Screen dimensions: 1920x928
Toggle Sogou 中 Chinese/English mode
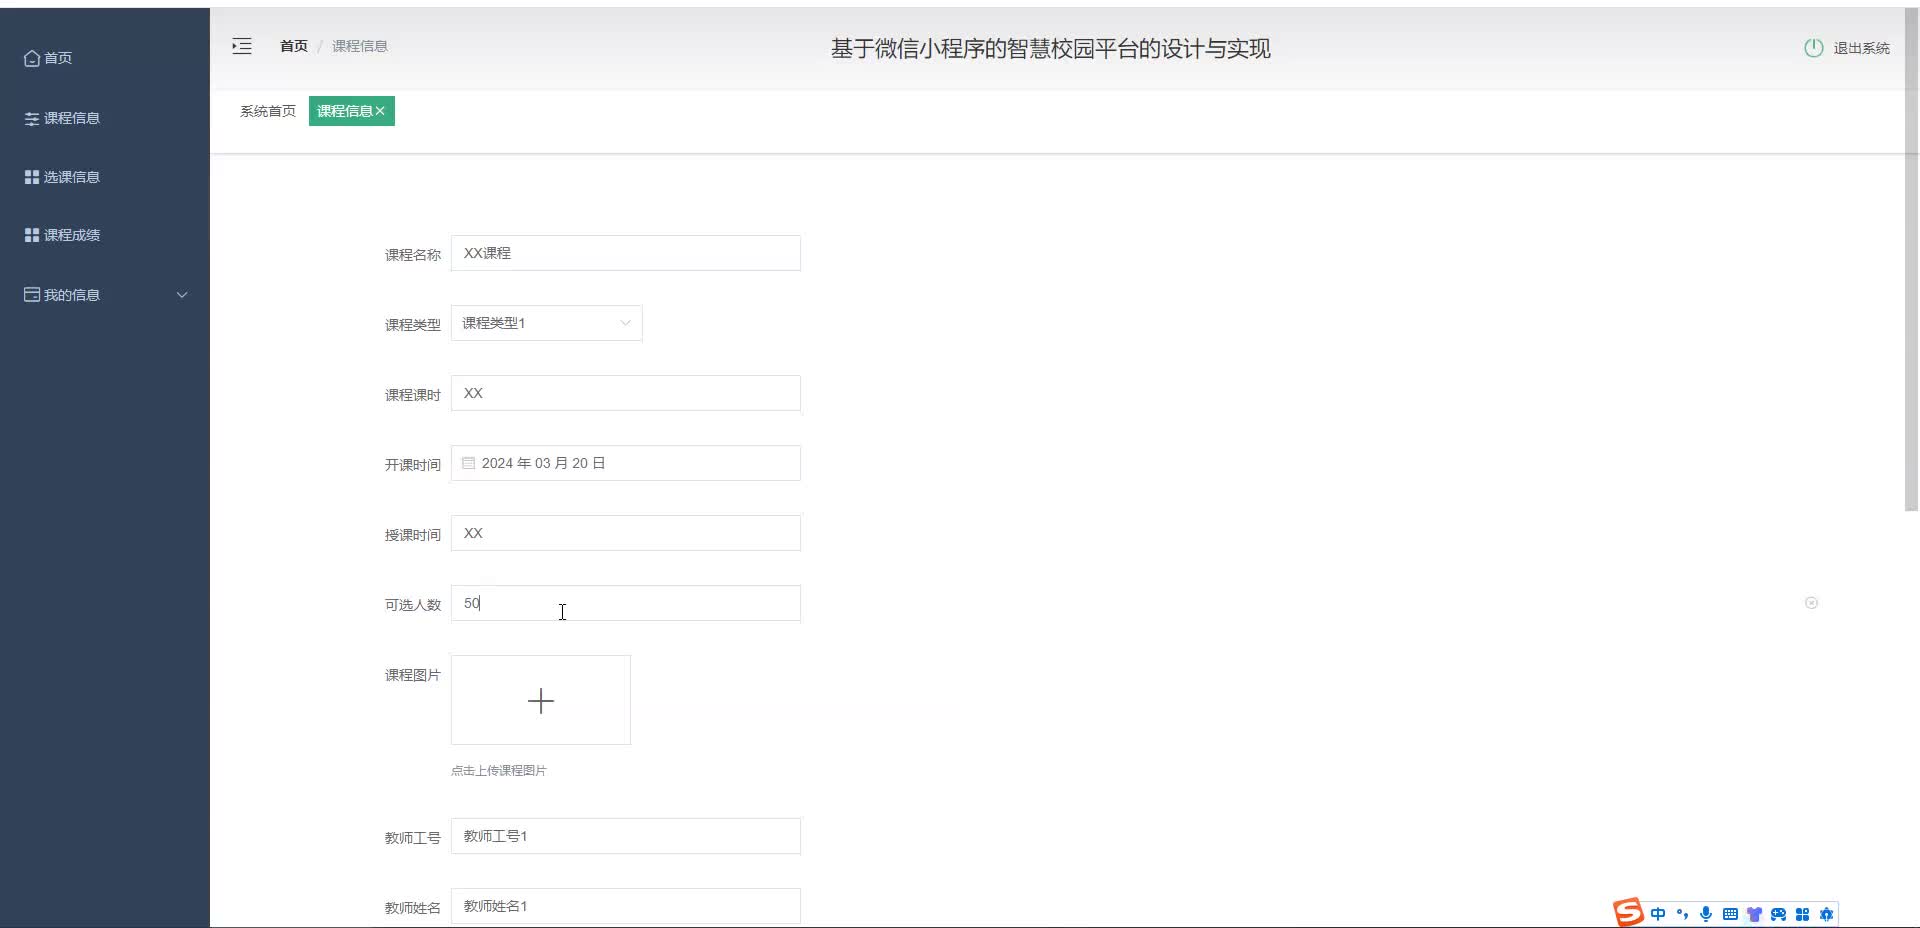1658,914
